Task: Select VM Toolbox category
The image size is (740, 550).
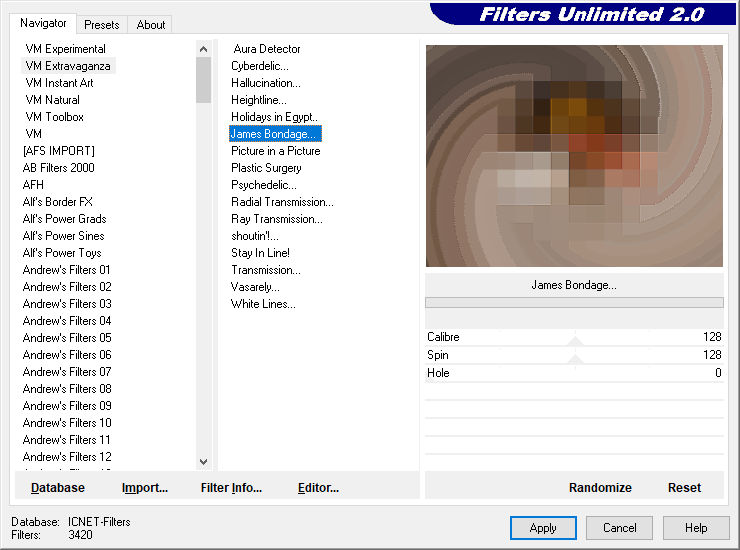Action: (55, 117)
